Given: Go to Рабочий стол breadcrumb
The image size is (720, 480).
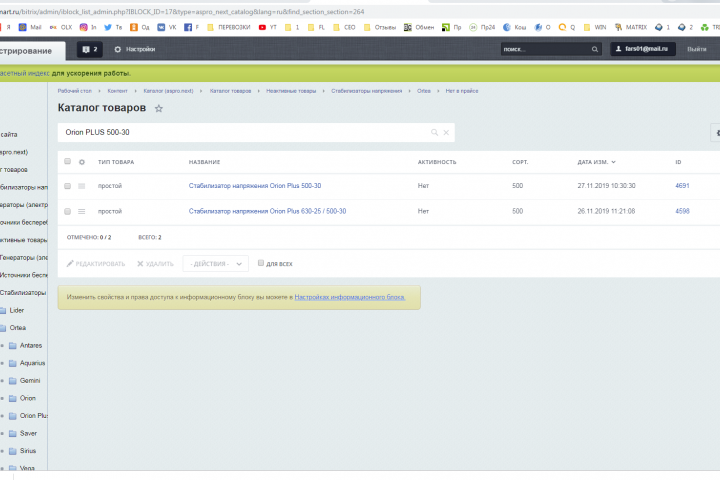Looking at the screenshot, I should coord(75,91).
